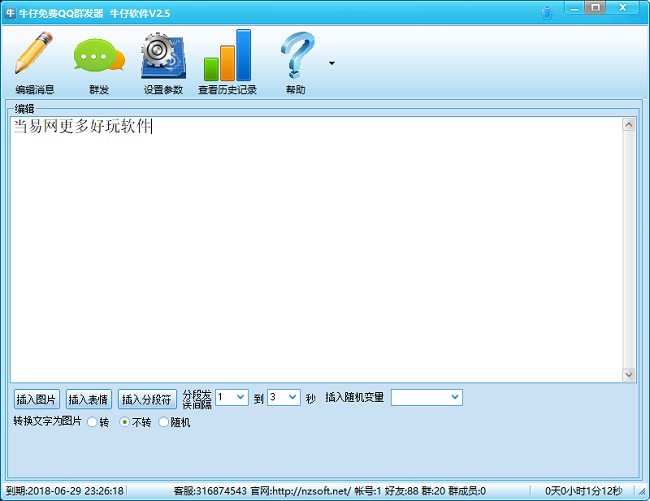Click the 帐号:1 status entry
The width and height of the screenshot is (650, 501).
pyautogui.click(x=368, y=491)
